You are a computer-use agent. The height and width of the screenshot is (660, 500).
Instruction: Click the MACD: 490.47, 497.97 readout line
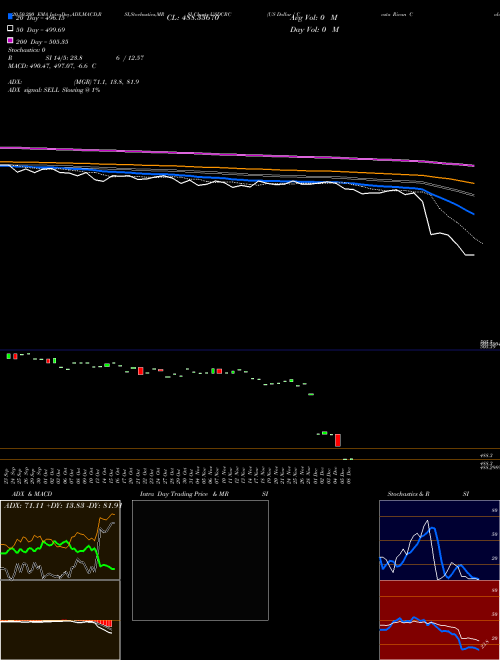pos(52,66)
